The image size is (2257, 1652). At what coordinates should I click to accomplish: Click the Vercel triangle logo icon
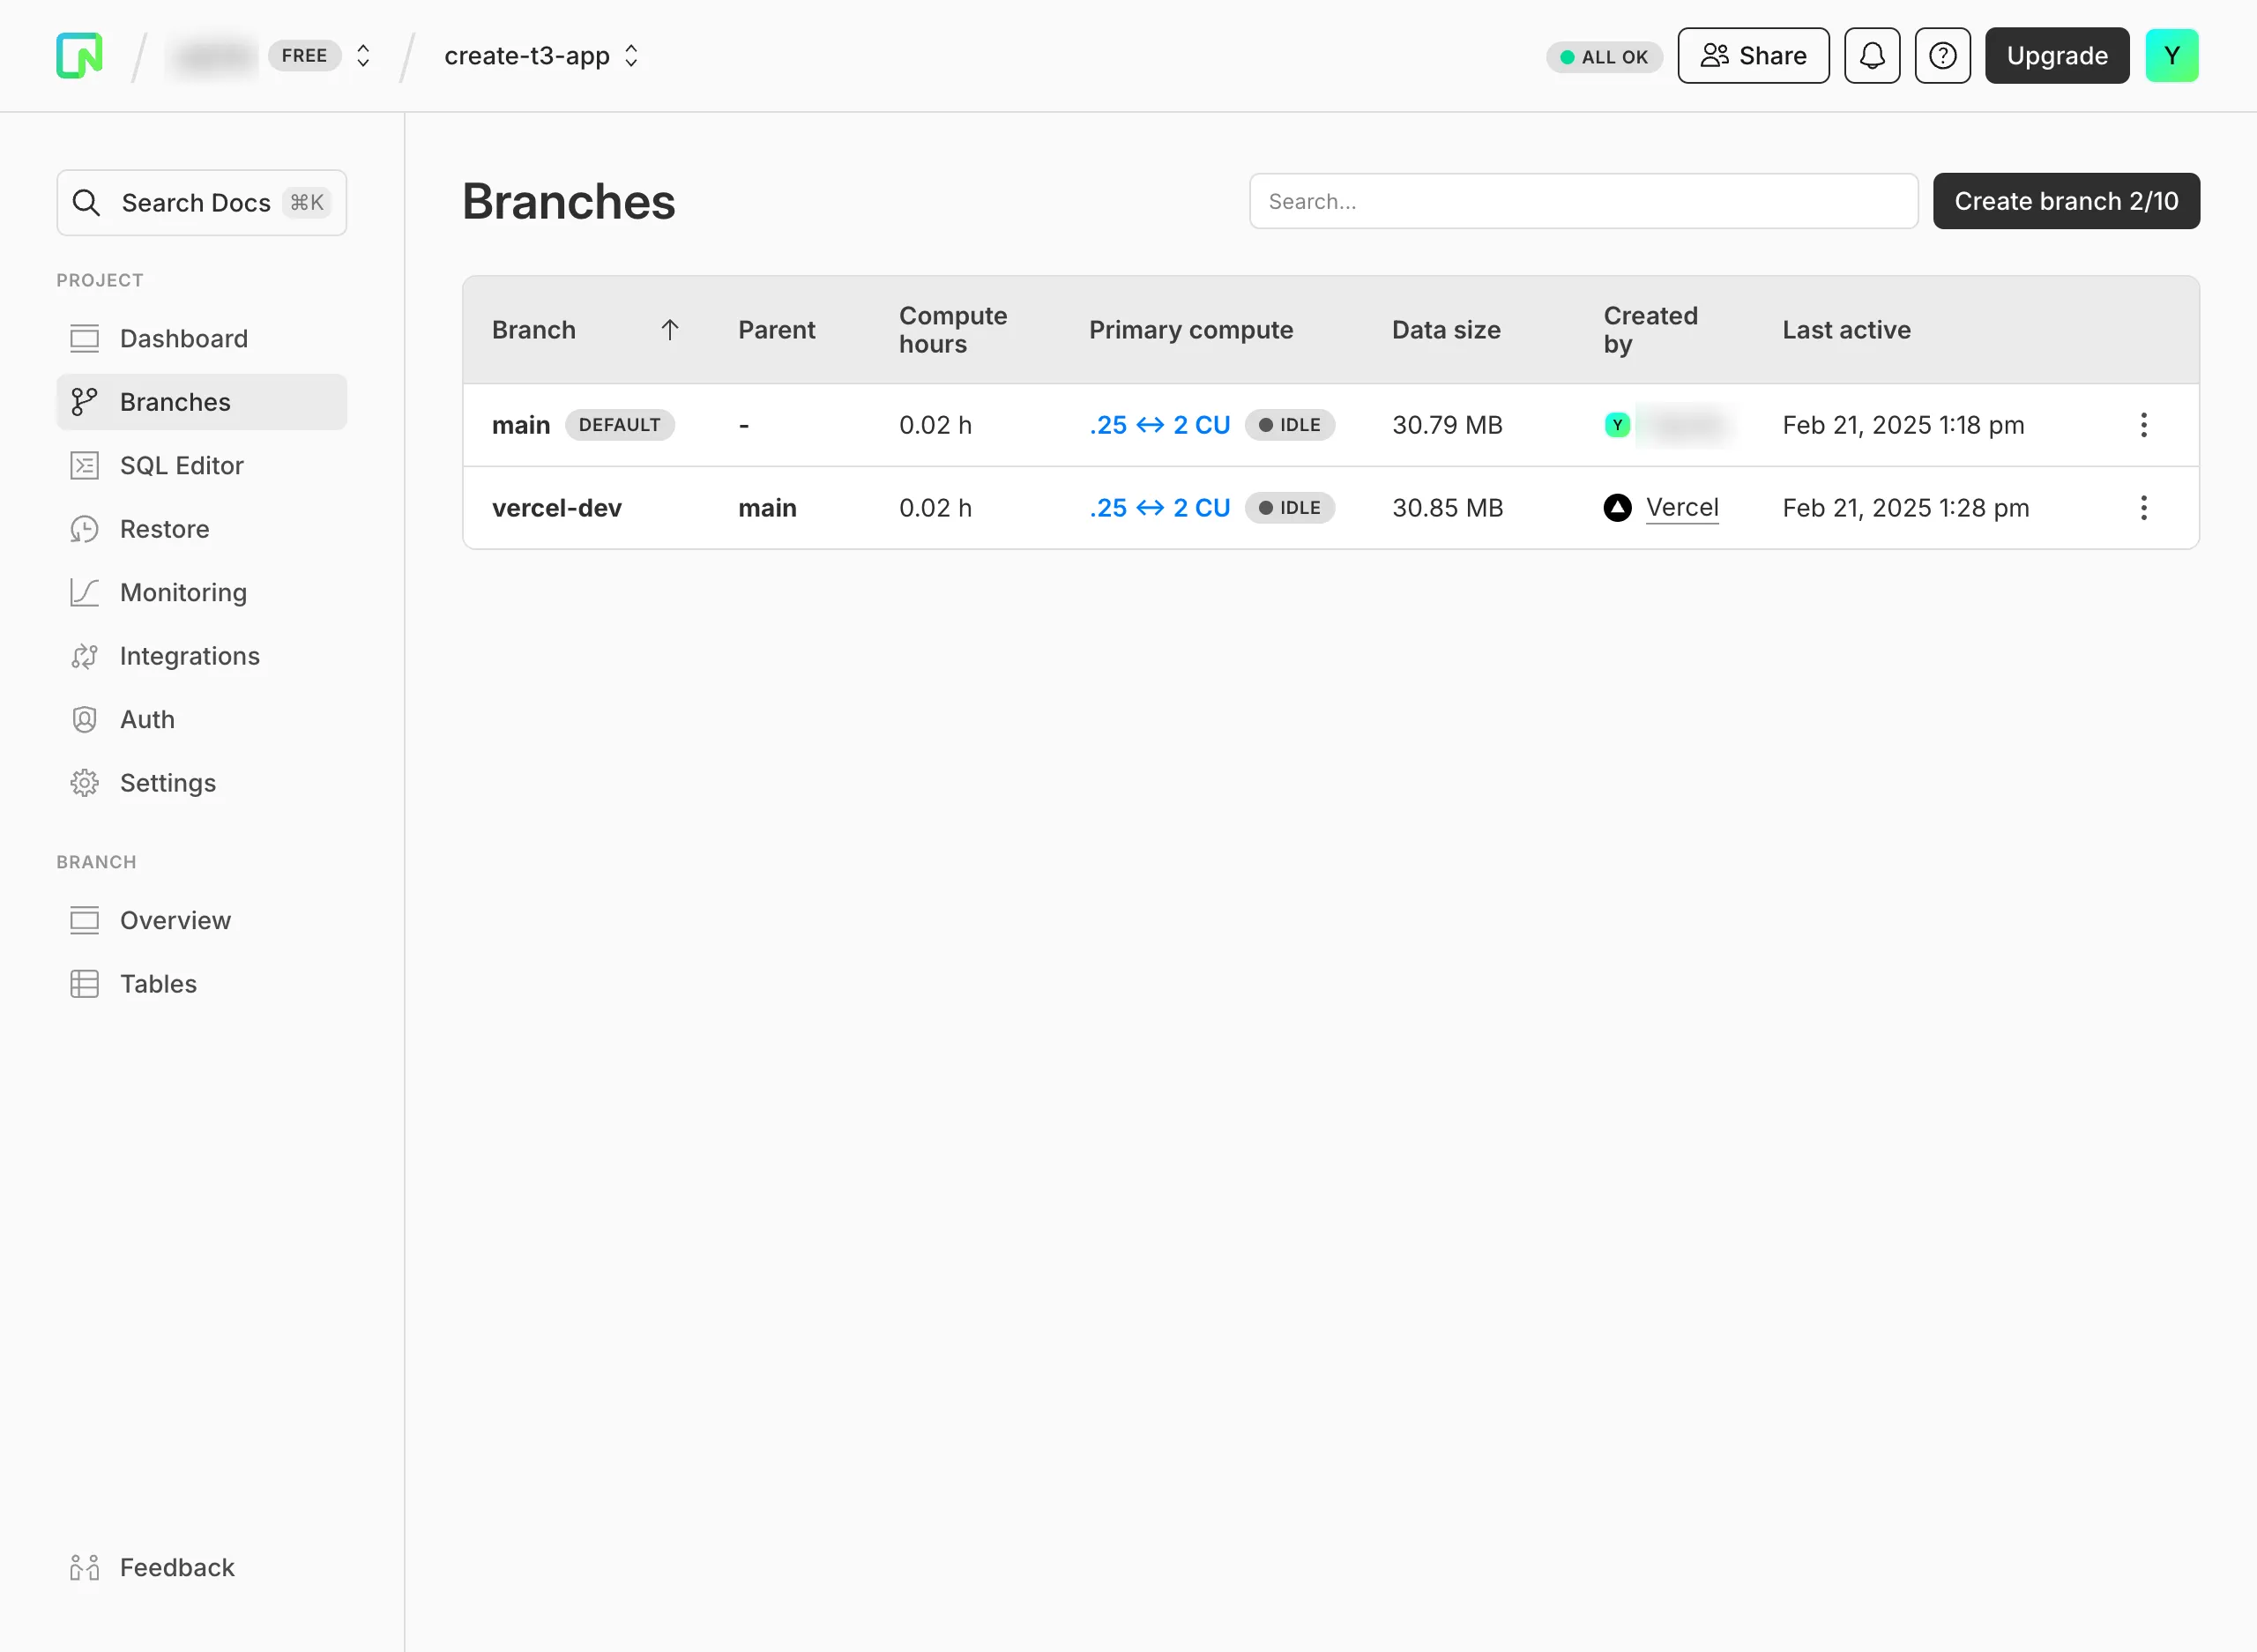click(1617, 508)
